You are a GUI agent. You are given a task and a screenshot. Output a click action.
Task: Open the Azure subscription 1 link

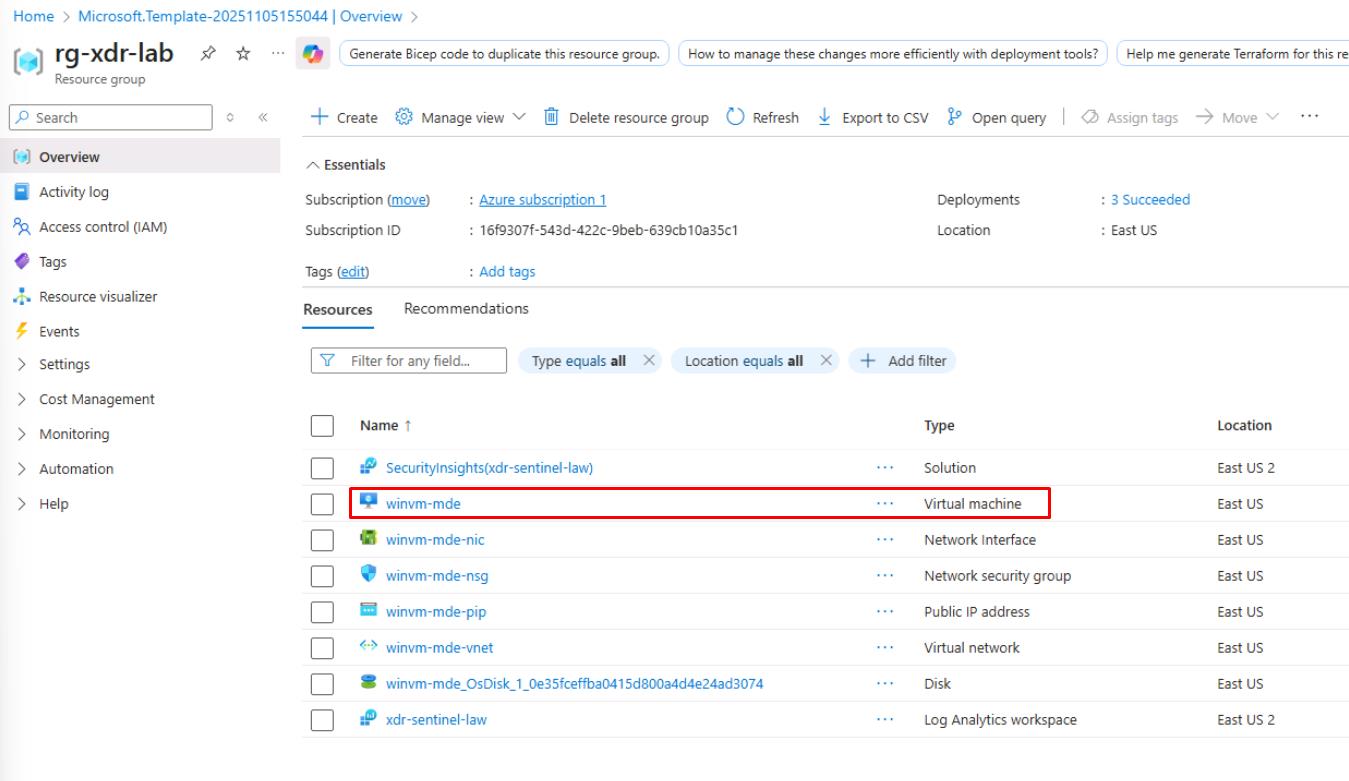pos(542,200)
